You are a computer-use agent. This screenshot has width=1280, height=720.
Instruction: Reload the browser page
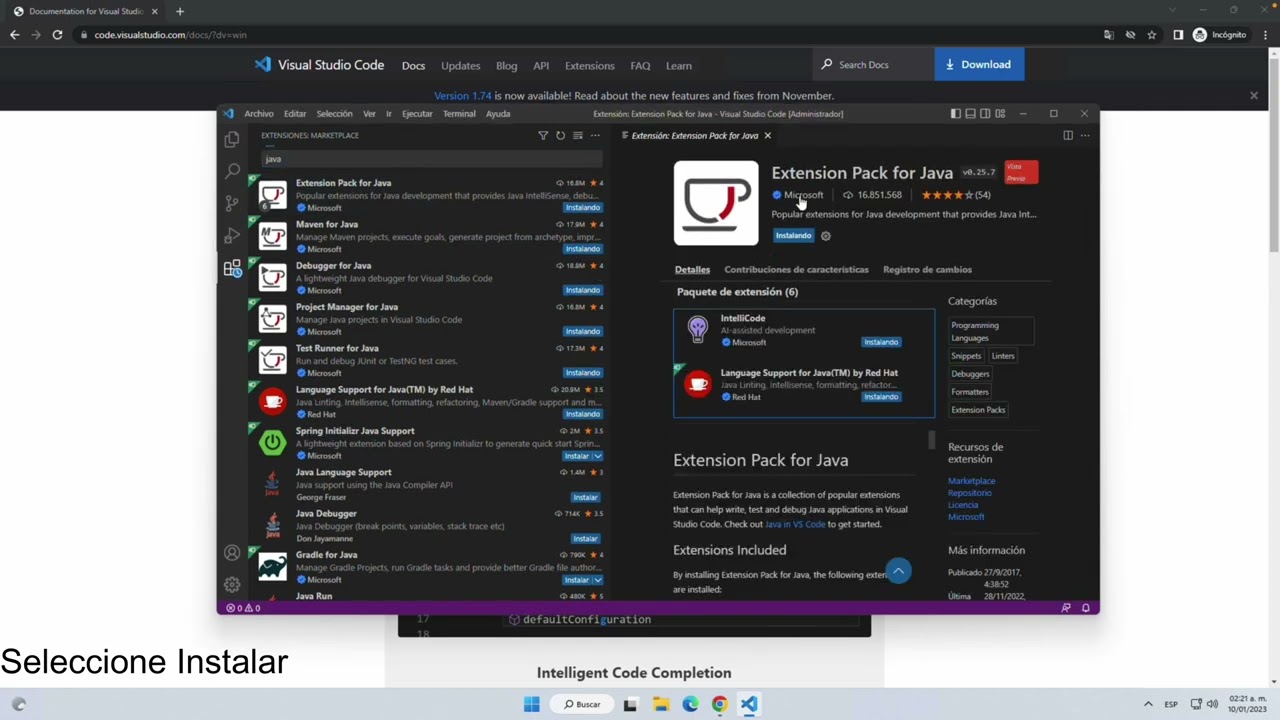tap(57, 35)
